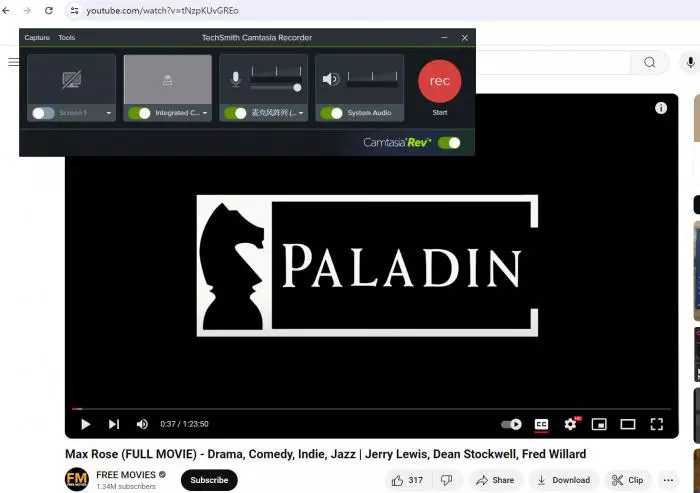Open more actions three-dot menu
Image resolution: width=700 pixels, height=493 pixels.
pyautogui.click(x=668, y=480)
